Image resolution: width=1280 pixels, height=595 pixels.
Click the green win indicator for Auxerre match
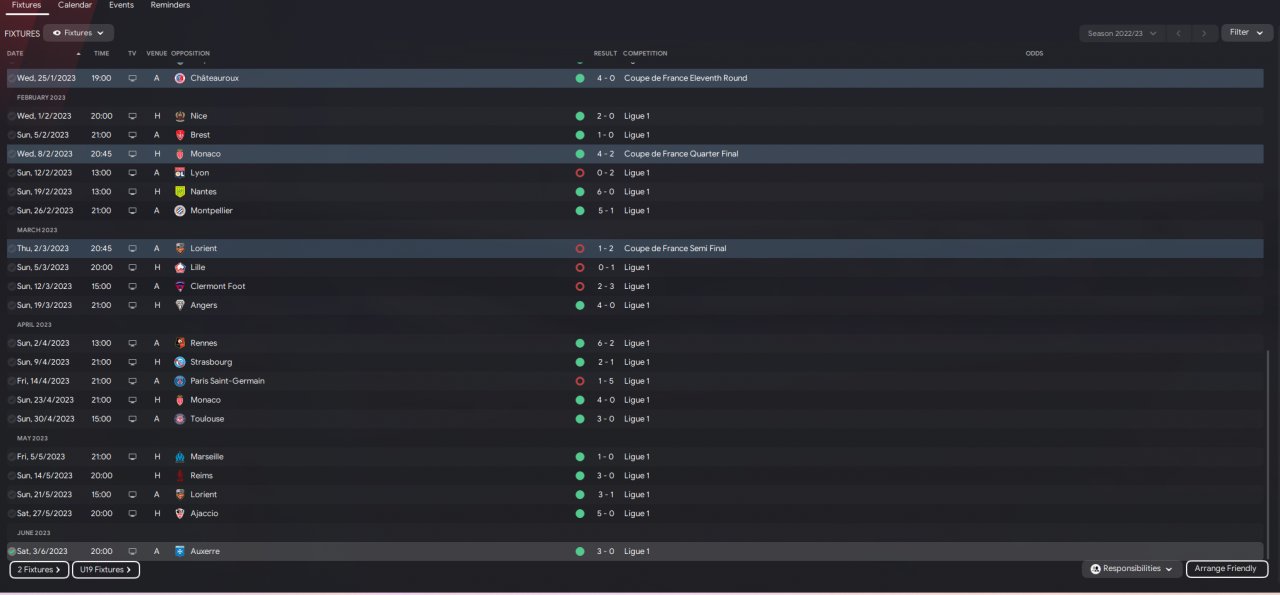580,551
